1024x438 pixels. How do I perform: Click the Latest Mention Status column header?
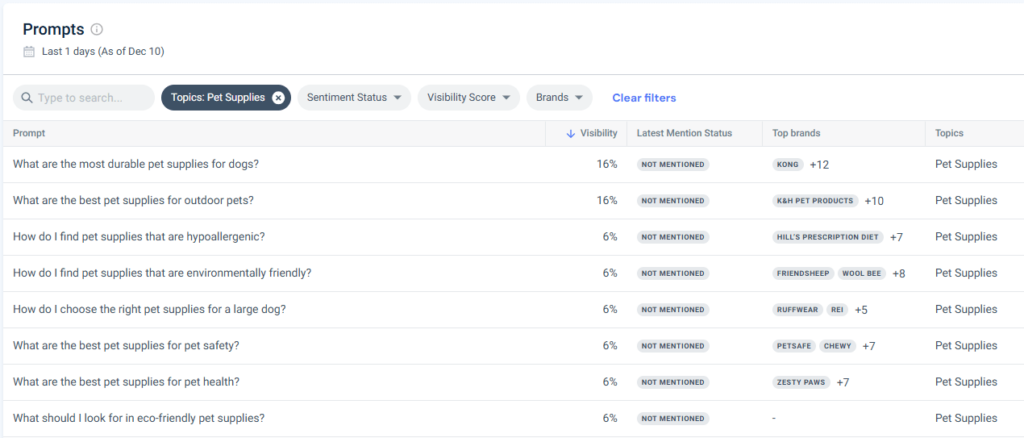click(684, 133)
